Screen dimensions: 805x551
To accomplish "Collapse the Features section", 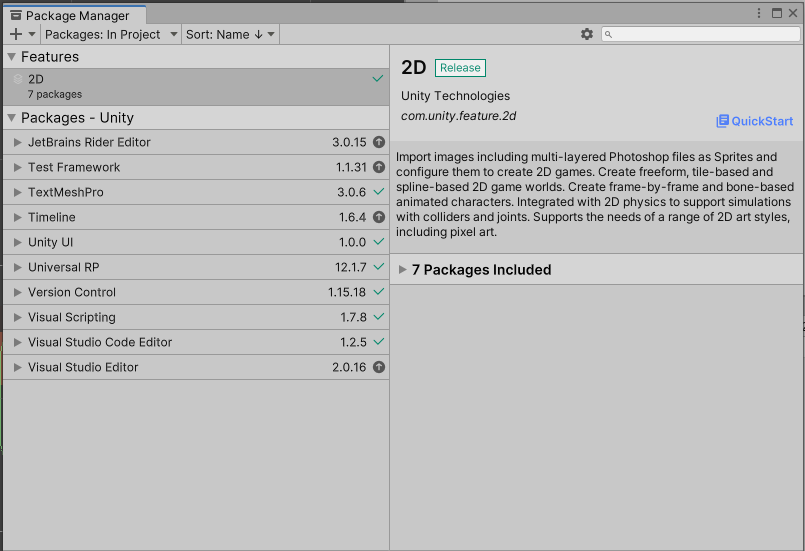I will coord(12,56).
